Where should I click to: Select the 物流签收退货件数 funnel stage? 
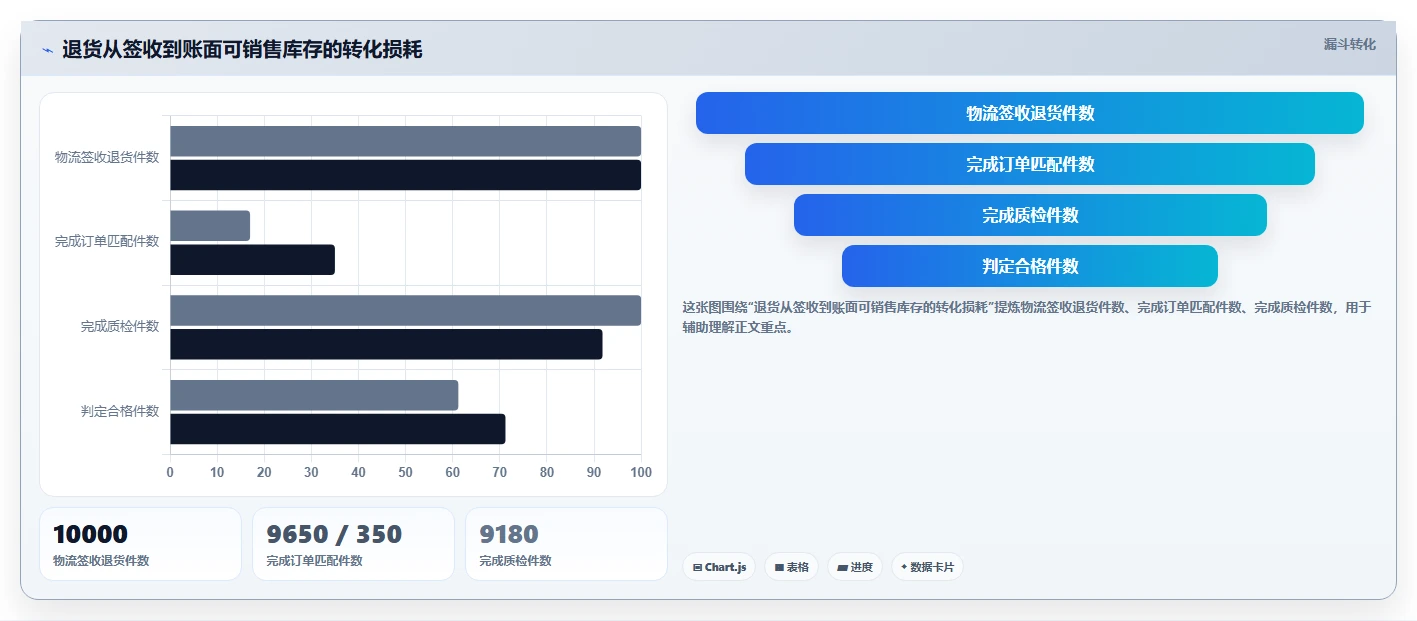coord(1030,113)
